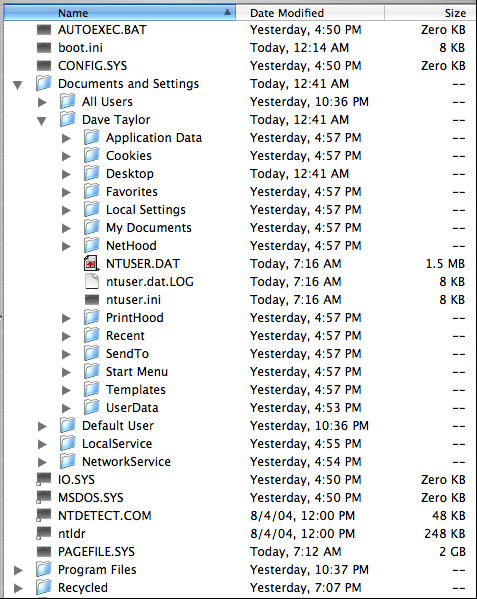477x599 pixels.
Task: Click the ntuser.ini file icon
Action: click(x=92, y=300)
